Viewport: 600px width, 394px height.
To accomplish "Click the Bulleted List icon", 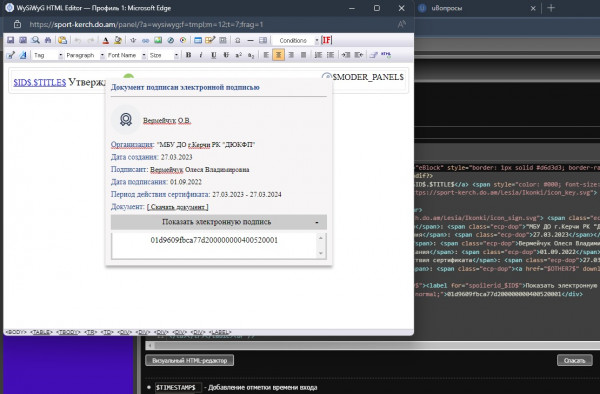I will (330, 55).
